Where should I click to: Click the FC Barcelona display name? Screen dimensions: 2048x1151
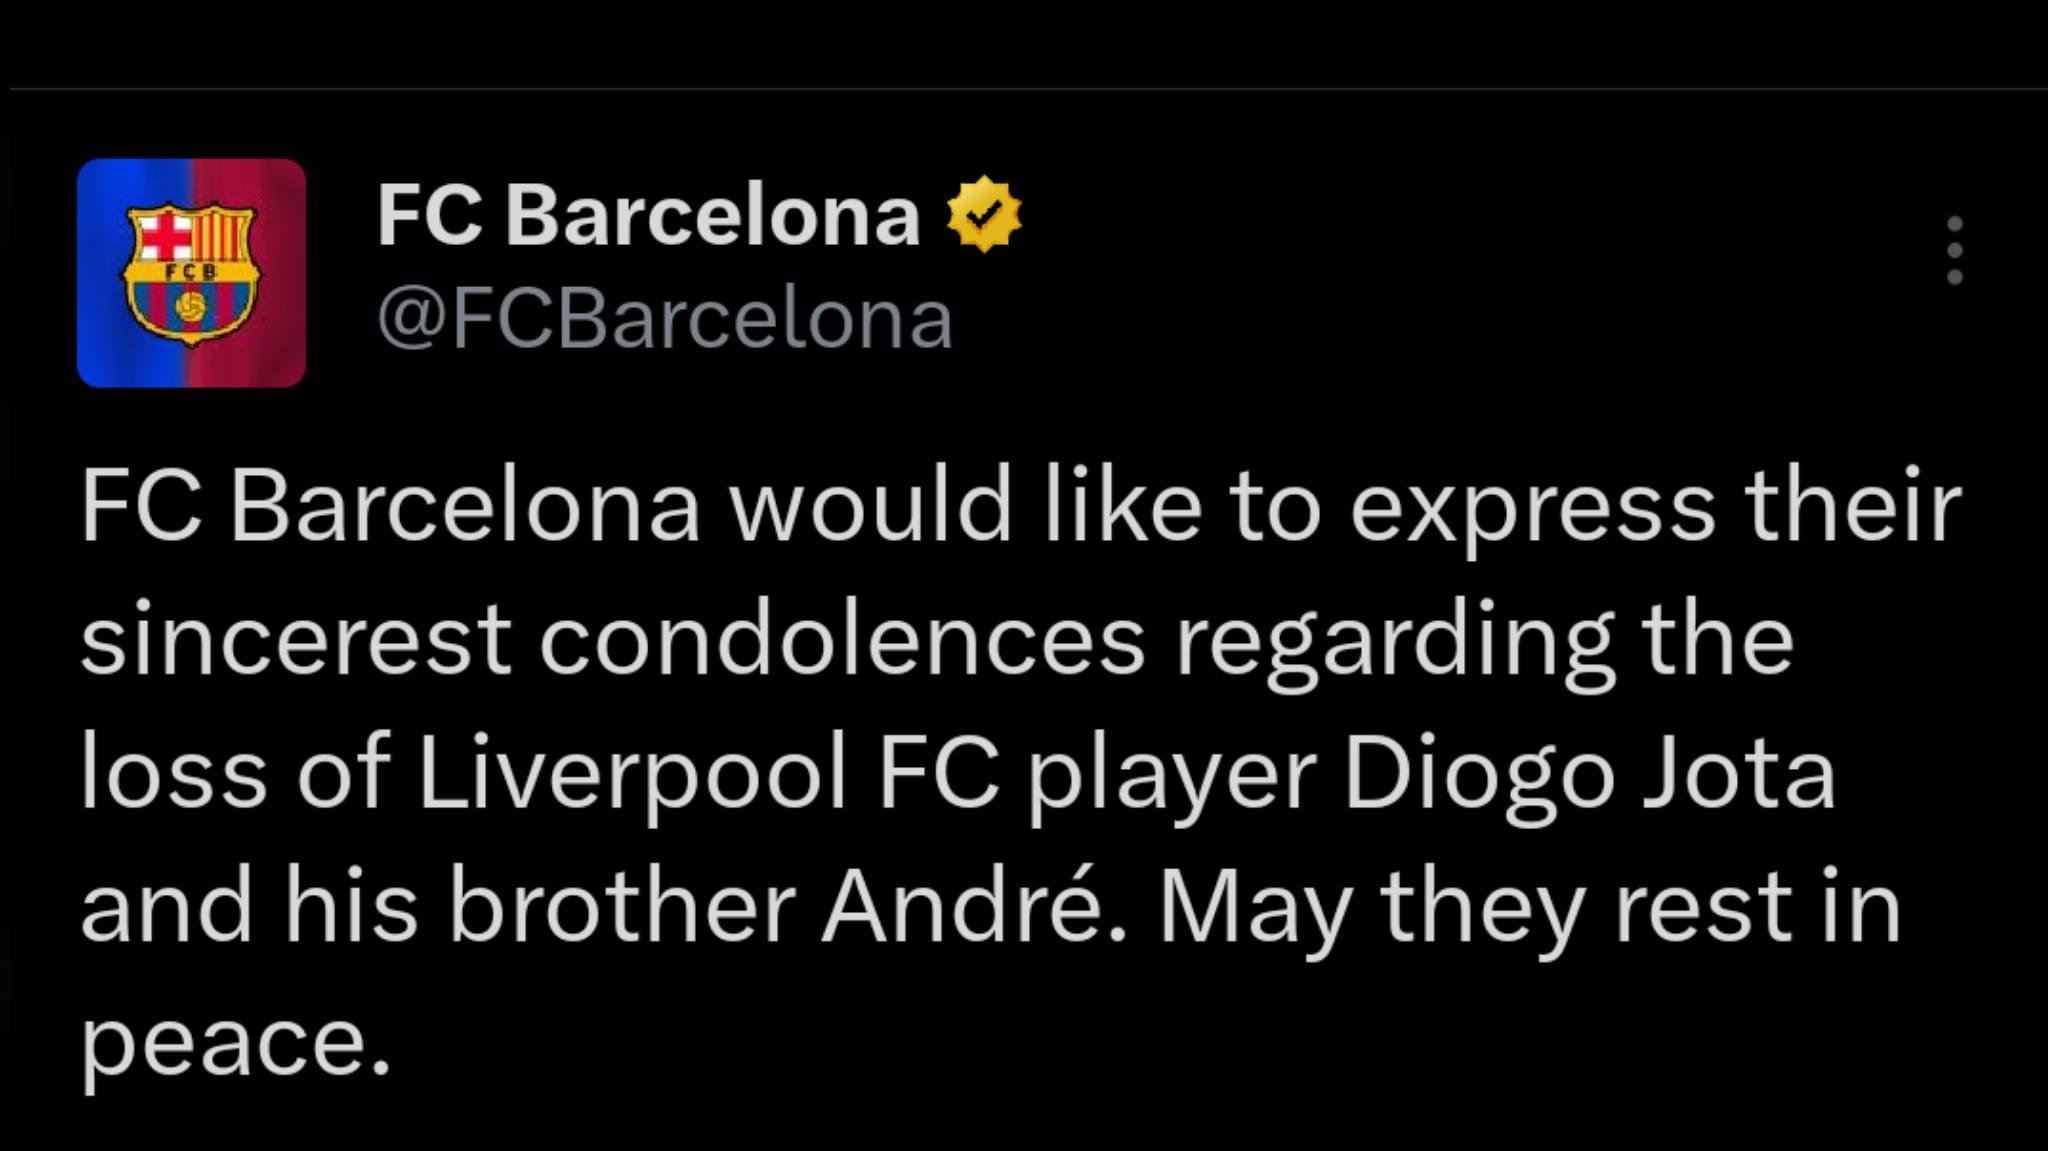tap(648, 215)
